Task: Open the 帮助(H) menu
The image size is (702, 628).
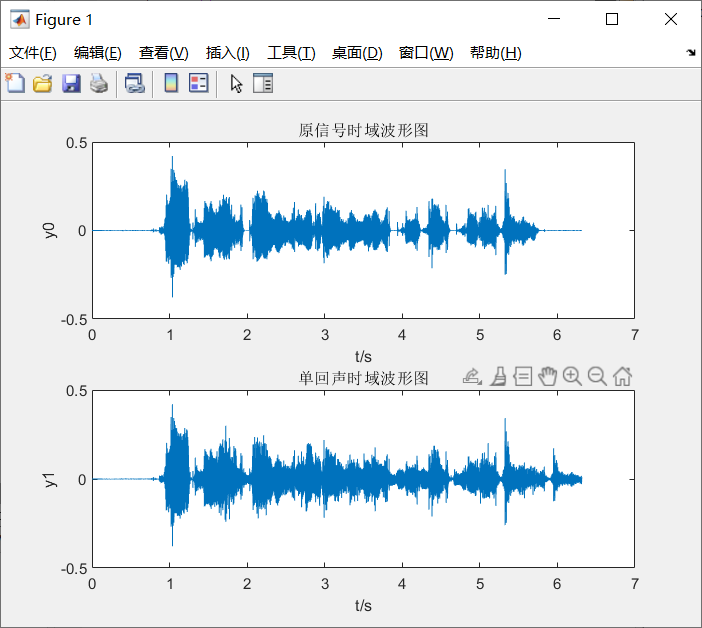Action: (496, 53)
